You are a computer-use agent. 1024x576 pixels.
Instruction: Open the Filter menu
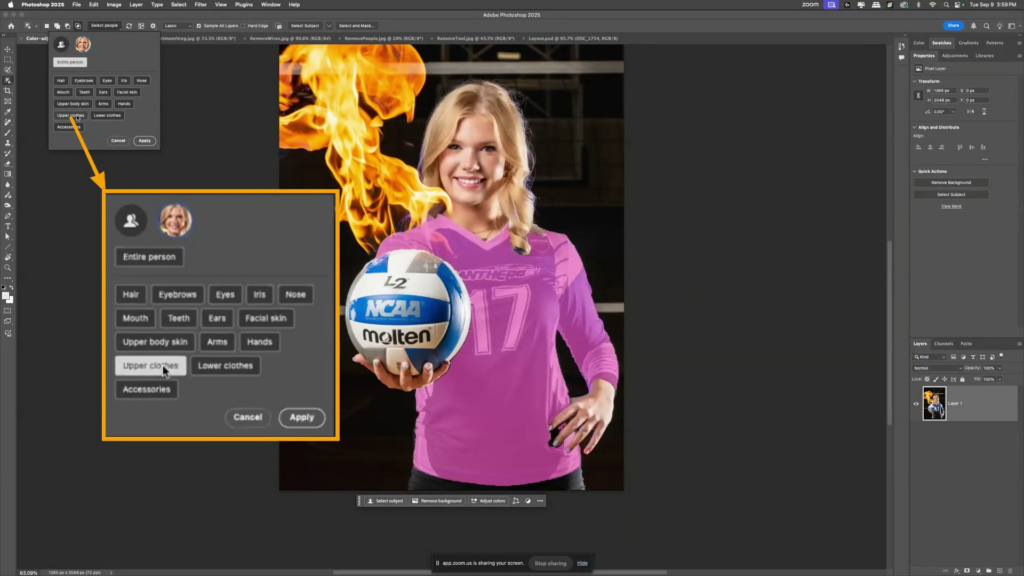[x=200, y=4]
